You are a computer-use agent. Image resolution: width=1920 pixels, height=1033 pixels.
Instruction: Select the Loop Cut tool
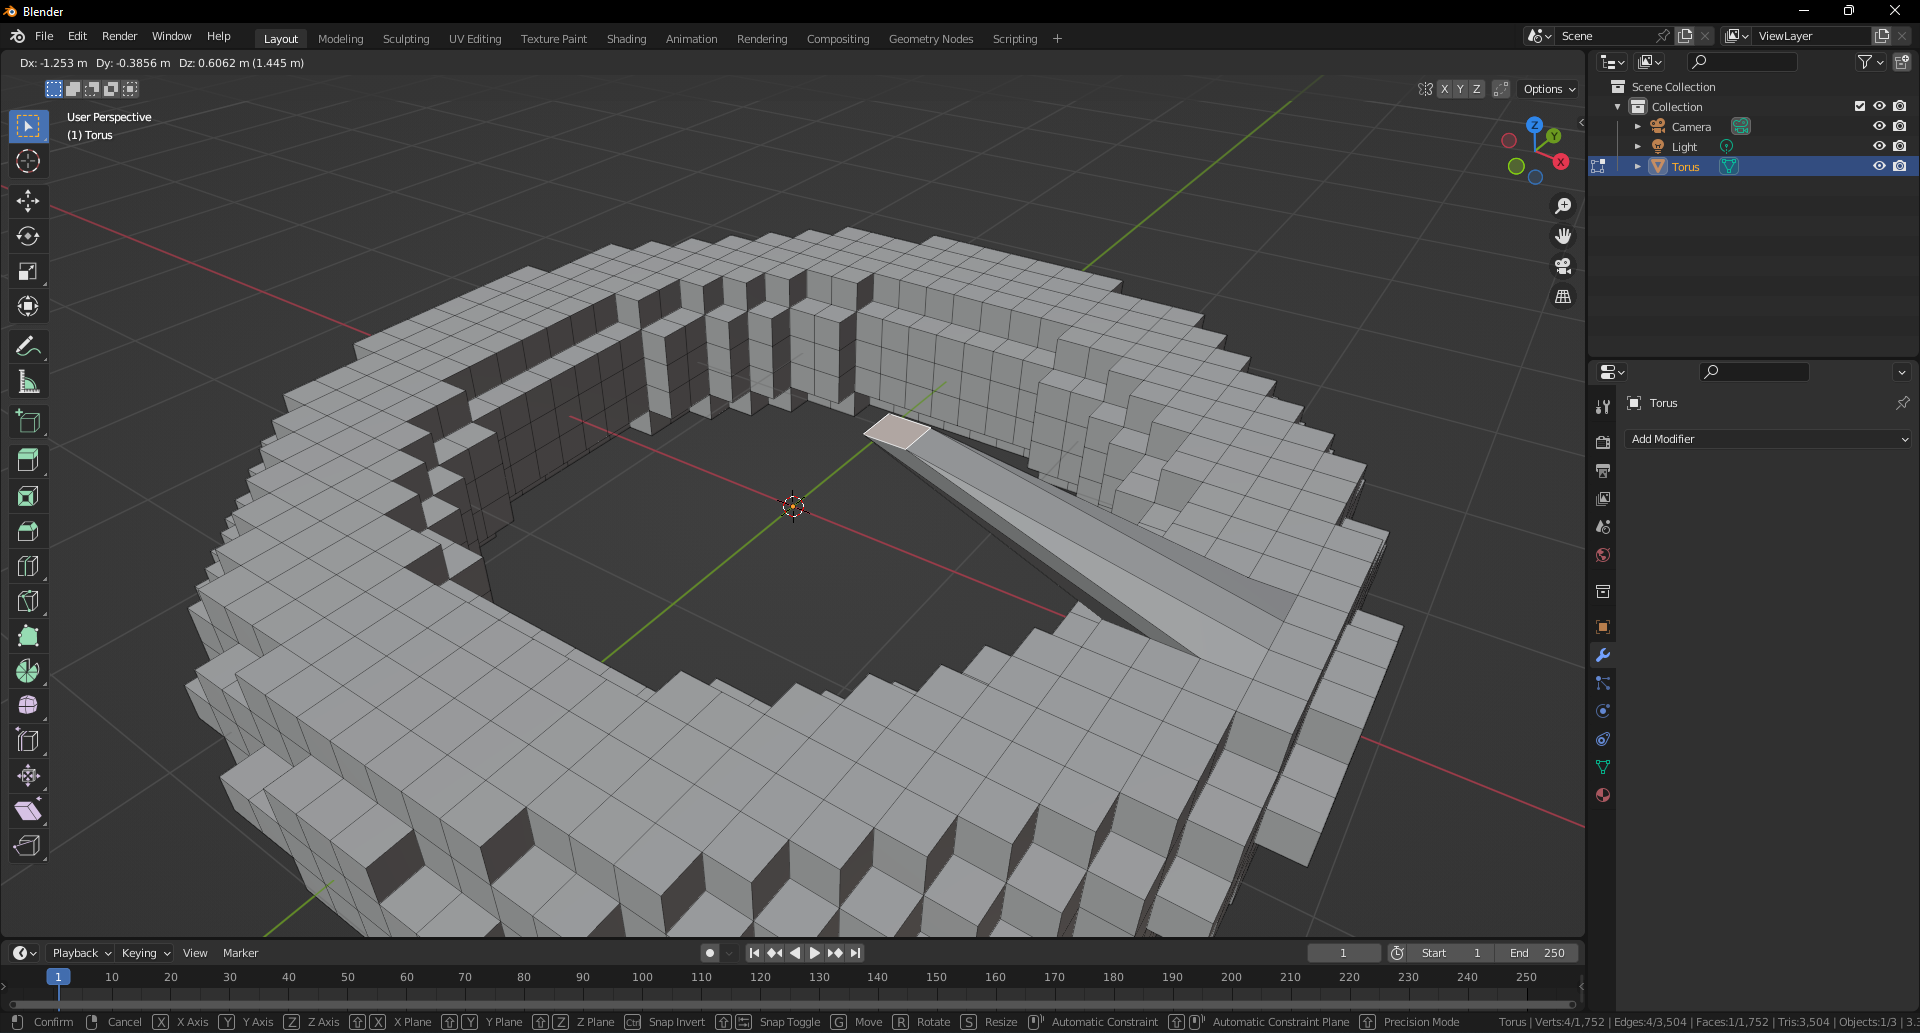point(28,566)
